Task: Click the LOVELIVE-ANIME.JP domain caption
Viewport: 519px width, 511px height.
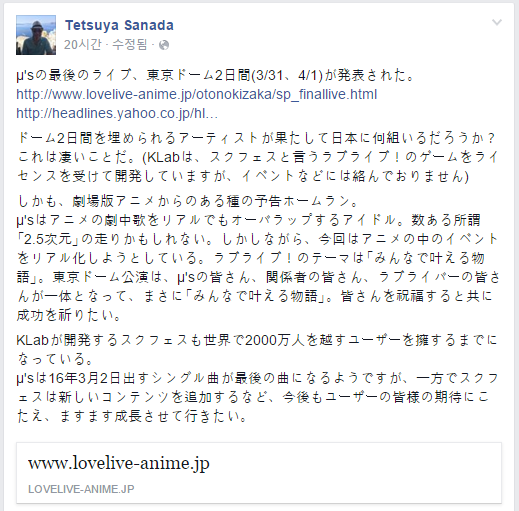Action: click(x=81, y=489)
